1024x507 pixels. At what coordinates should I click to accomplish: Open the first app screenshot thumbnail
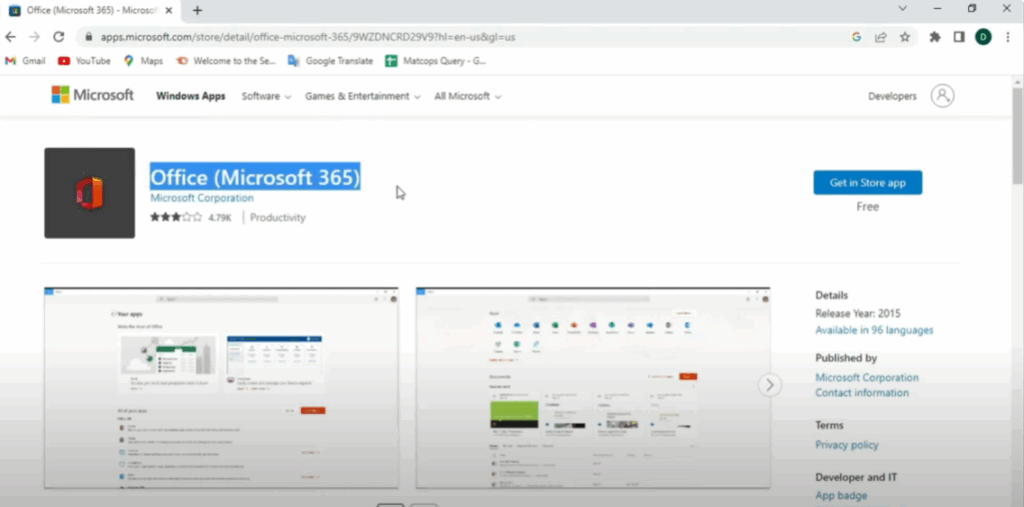pyautogui.click(x=221, y=388)
